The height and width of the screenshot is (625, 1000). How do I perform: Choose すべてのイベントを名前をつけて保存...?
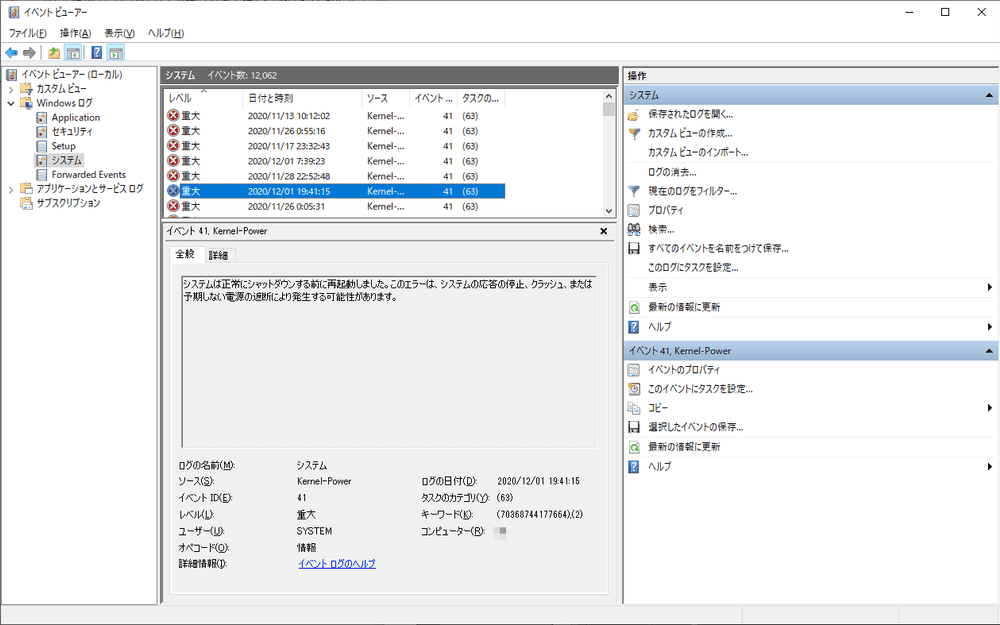pos(717,249)
